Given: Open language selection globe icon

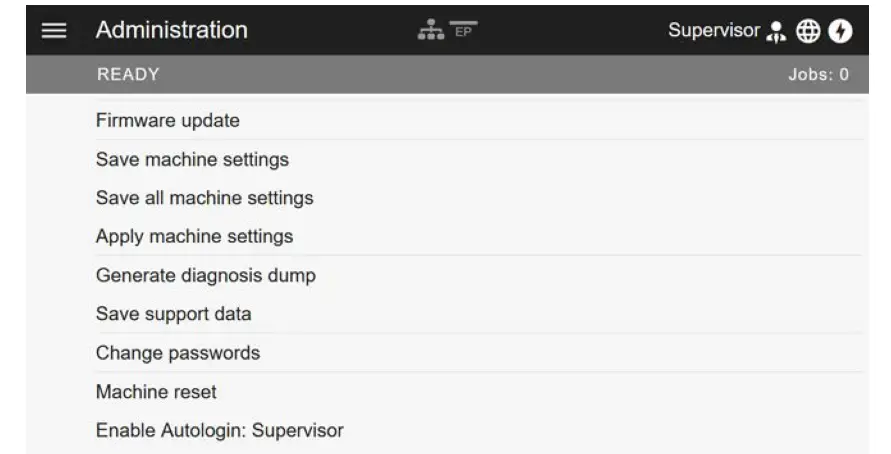Looking at the screenshot, I should click(808, 32).
